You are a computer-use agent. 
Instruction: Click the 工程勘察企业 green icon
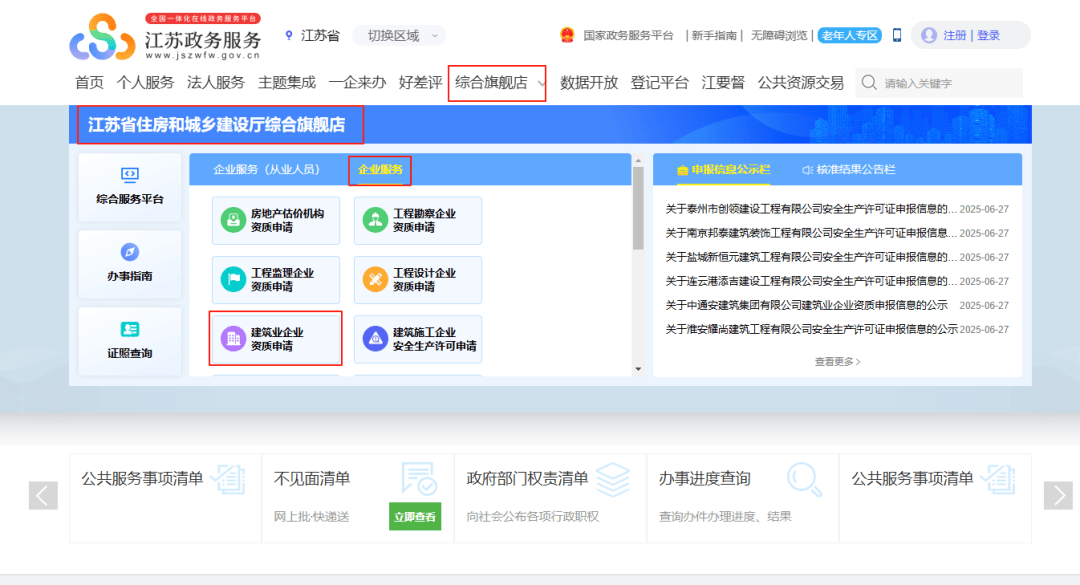click(x=375, y=220)
